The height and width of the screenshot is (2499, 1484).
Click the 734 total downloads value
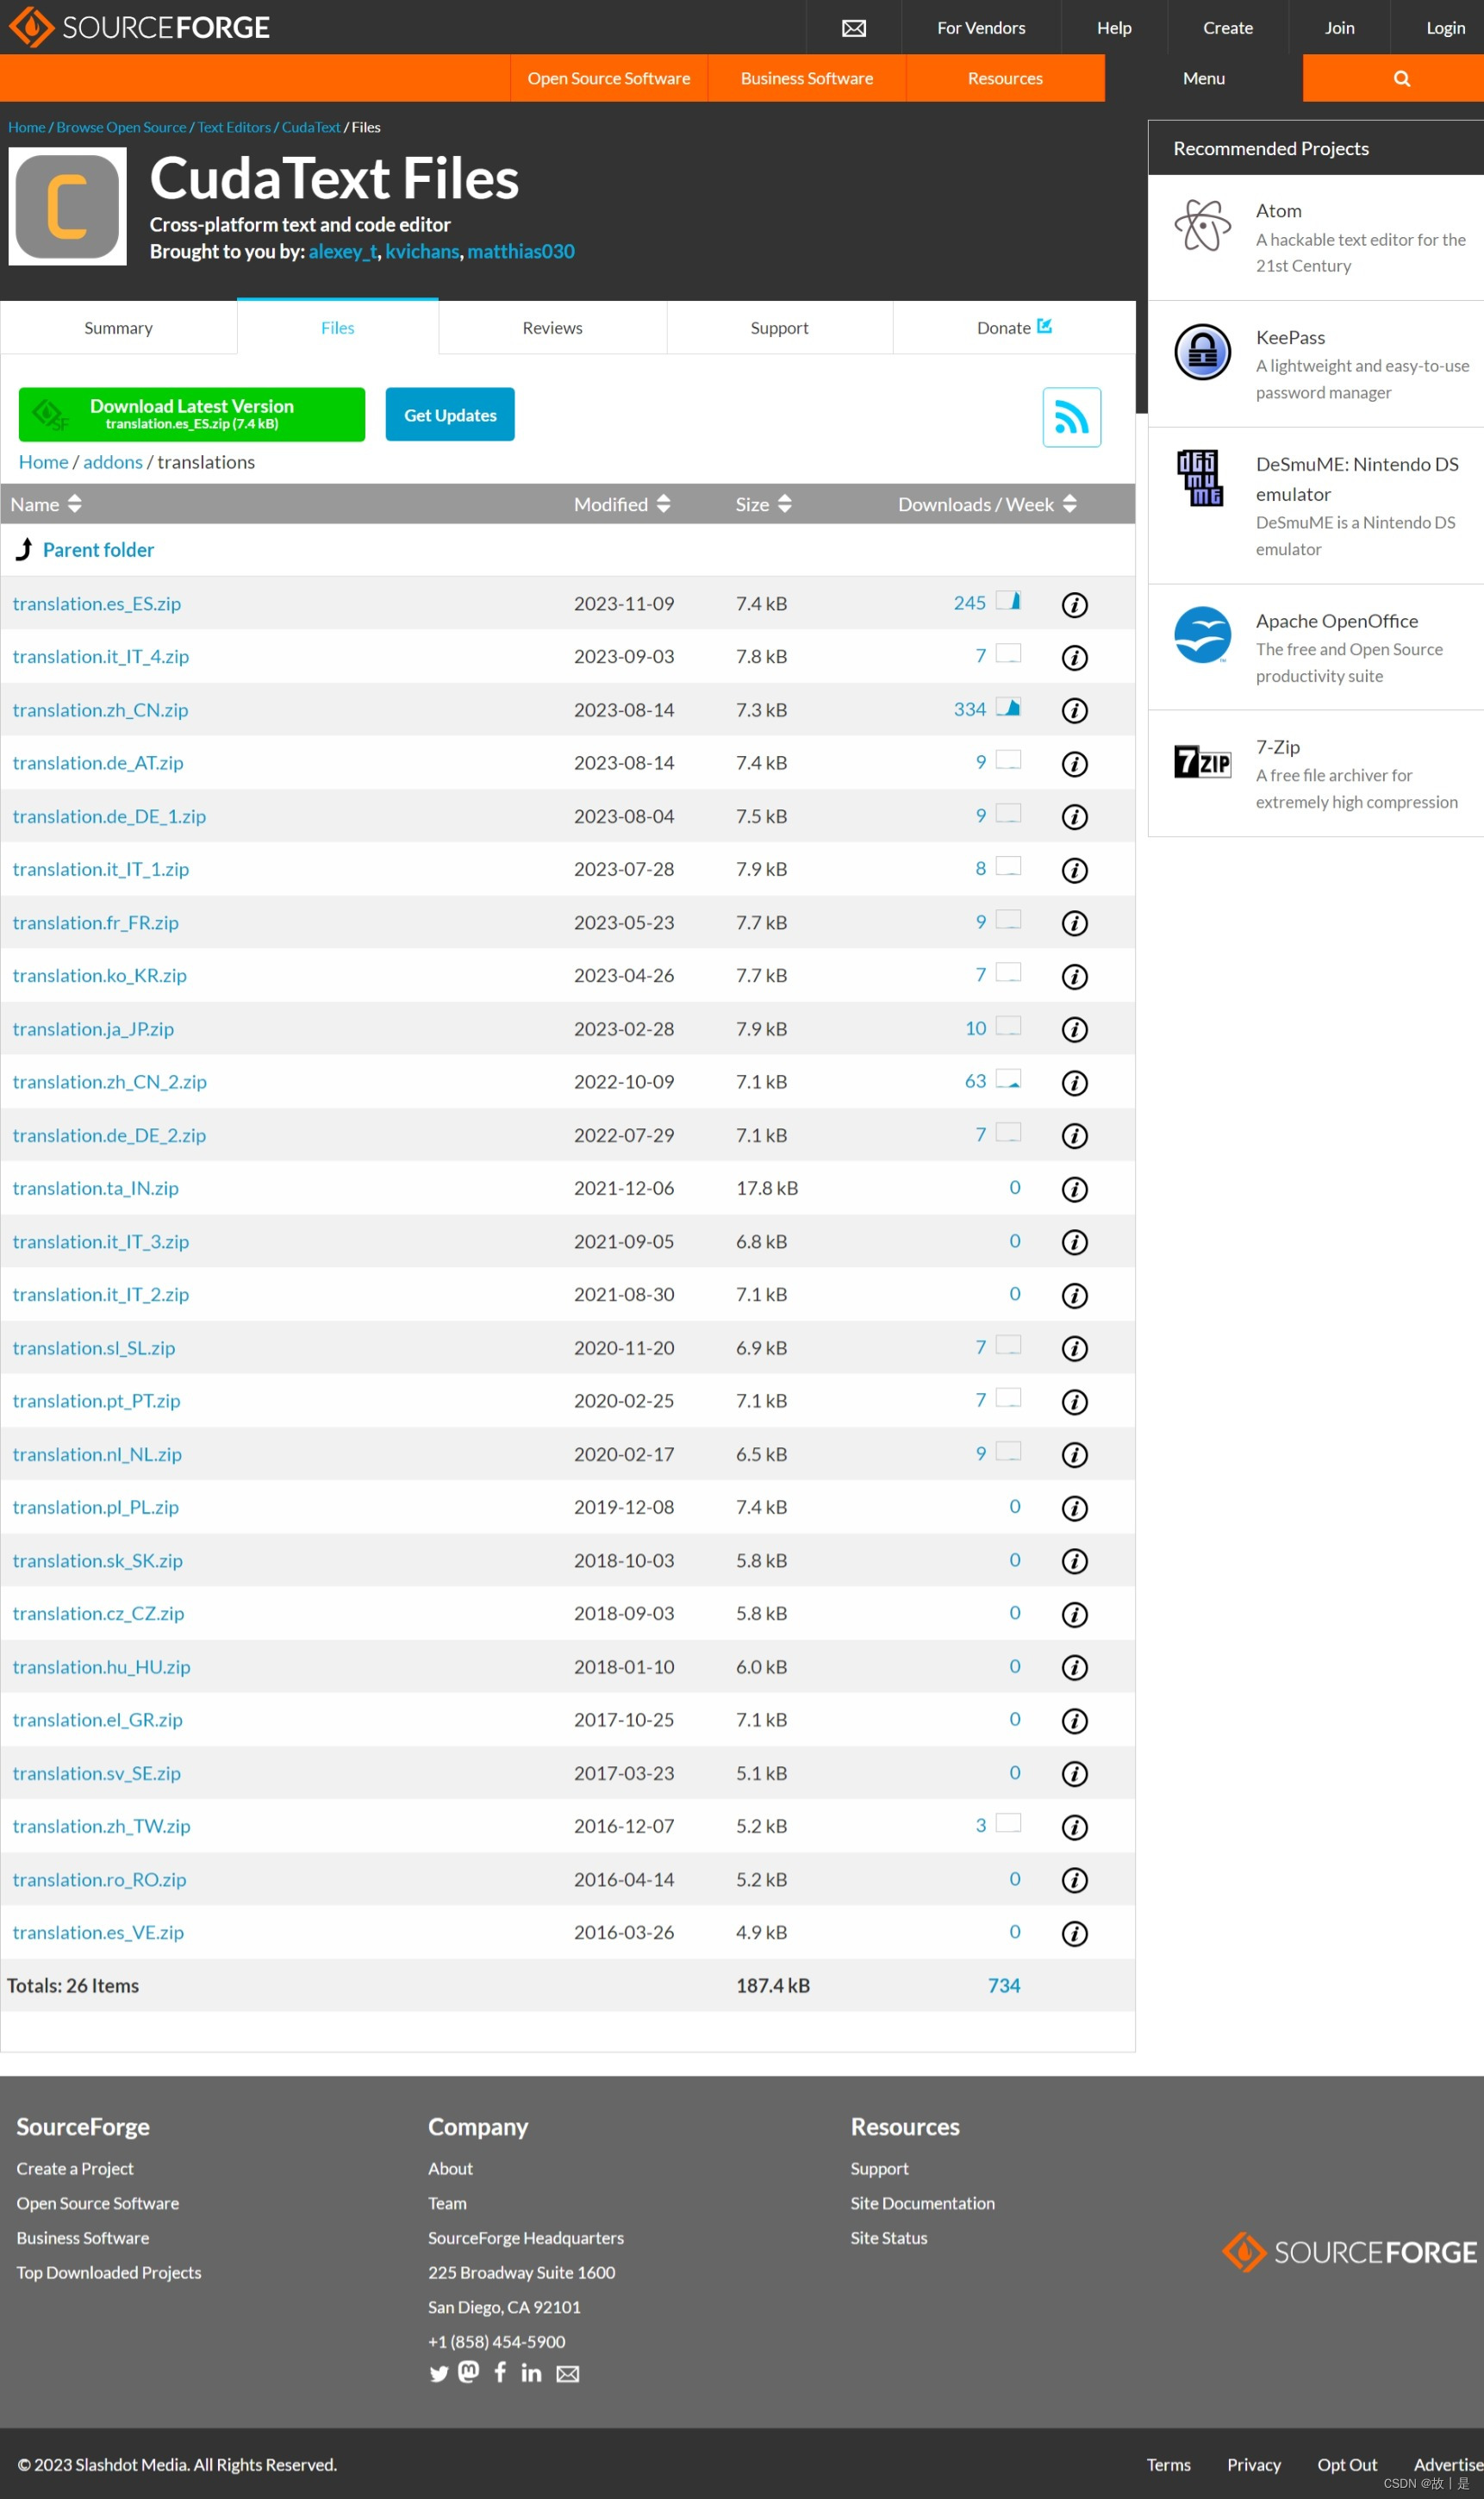1004,1986
